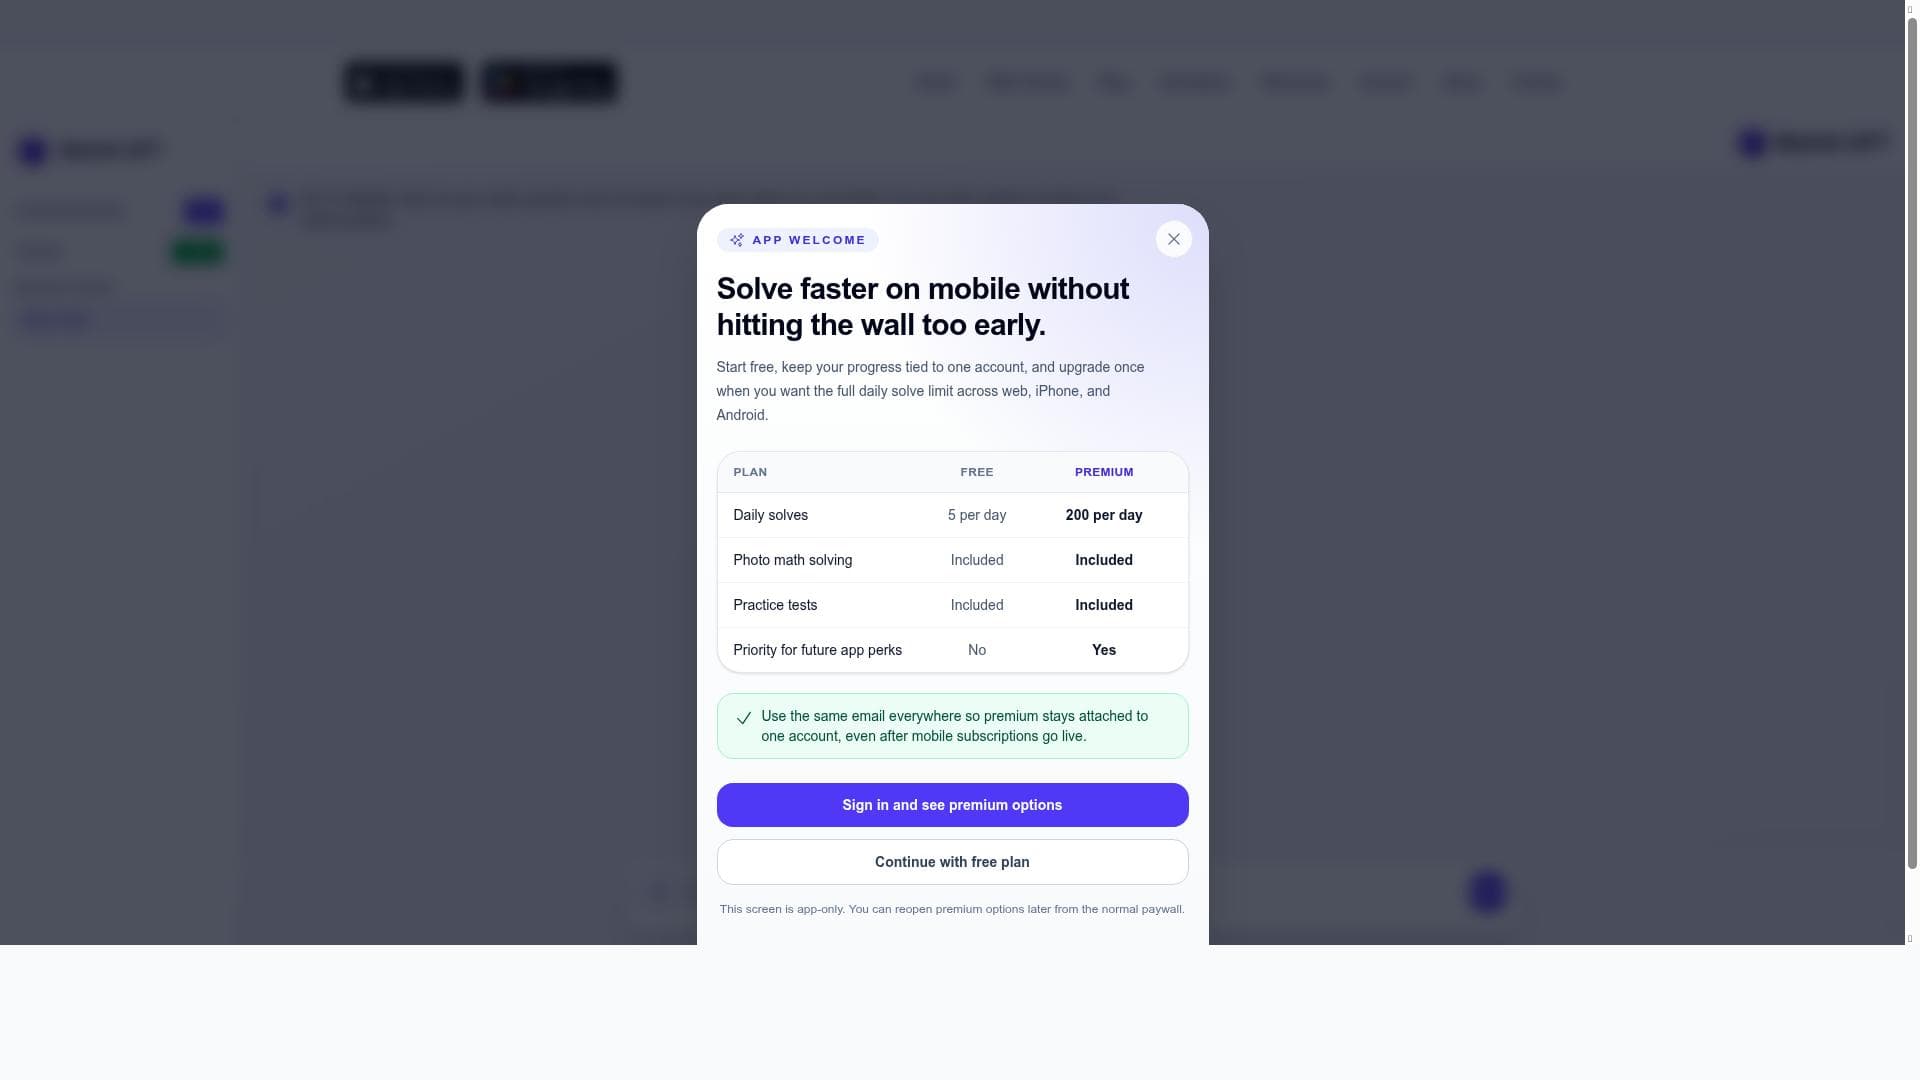Click the blurred purple icon at top right

[1752, 143]
